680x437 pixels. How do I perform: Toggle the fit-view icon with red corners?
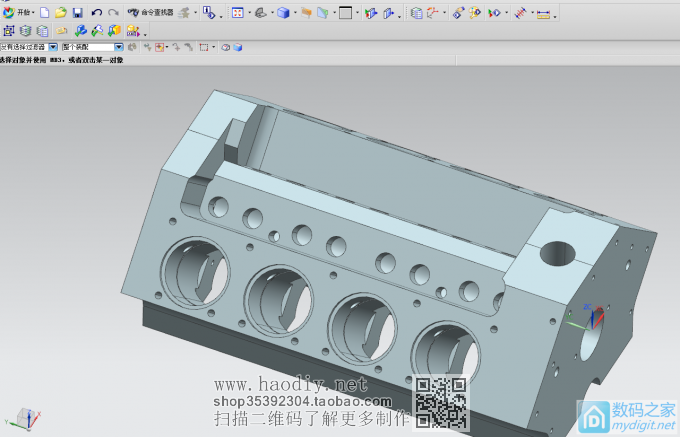(237, 13)
